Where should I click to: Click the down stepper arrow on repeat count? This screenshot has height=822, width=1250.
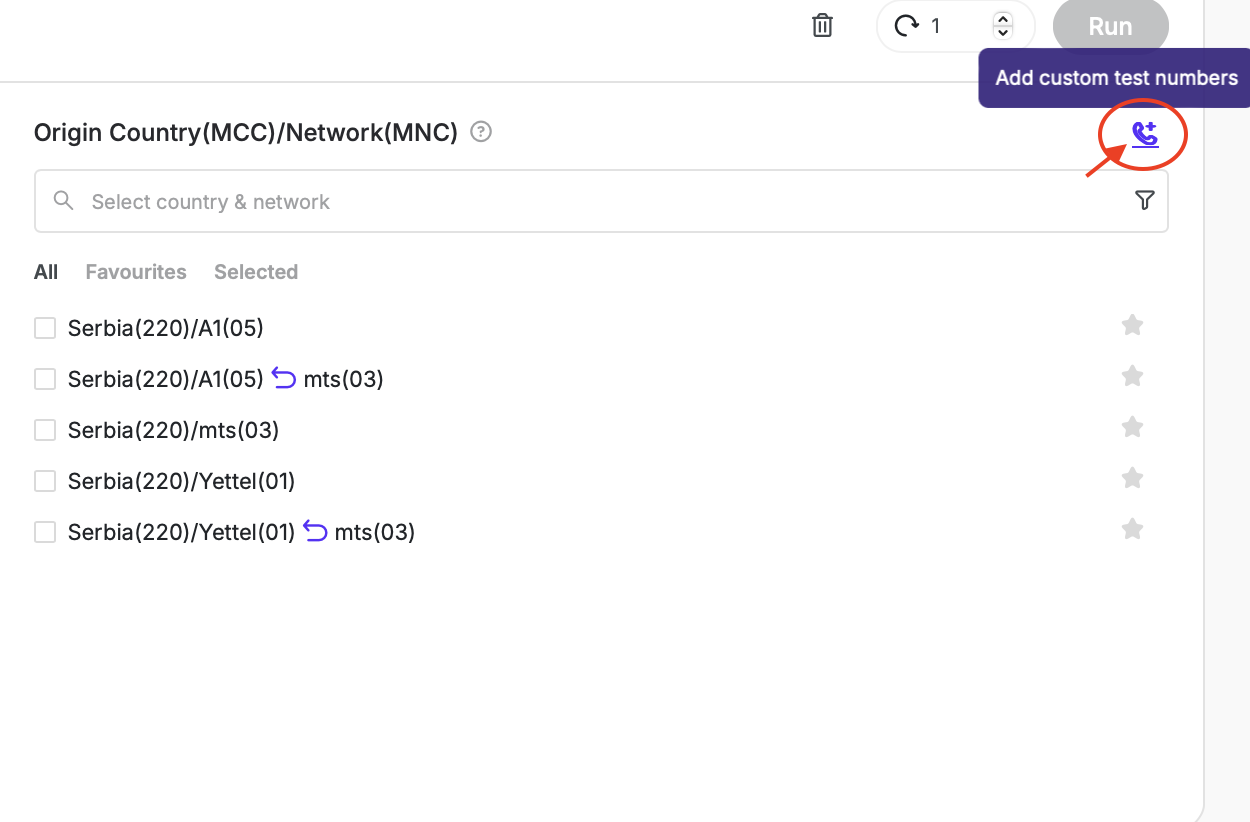pyautogui.click(x=1003, y=32)
